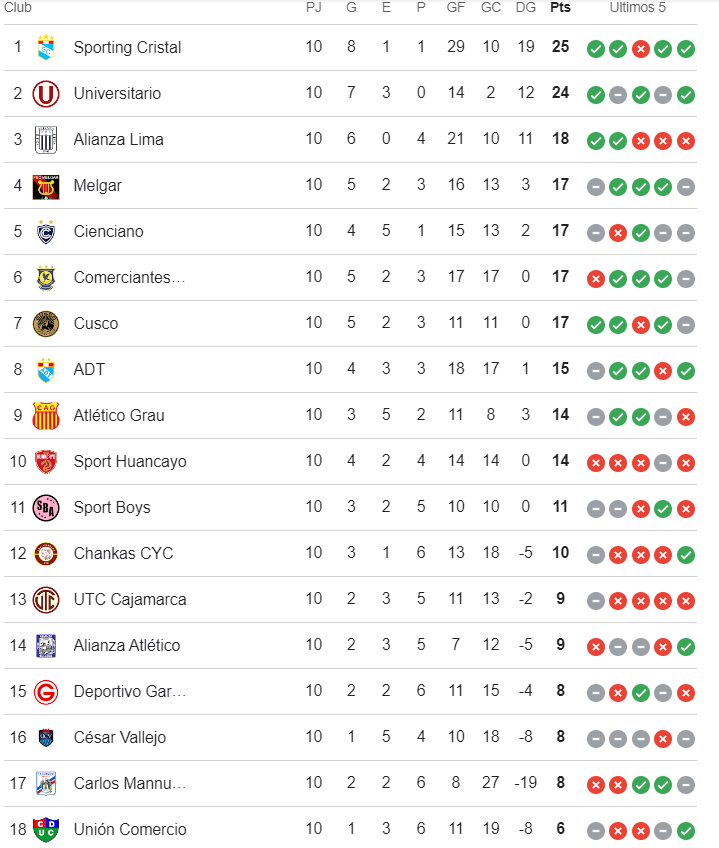Open the Cienciano team name

109,231
